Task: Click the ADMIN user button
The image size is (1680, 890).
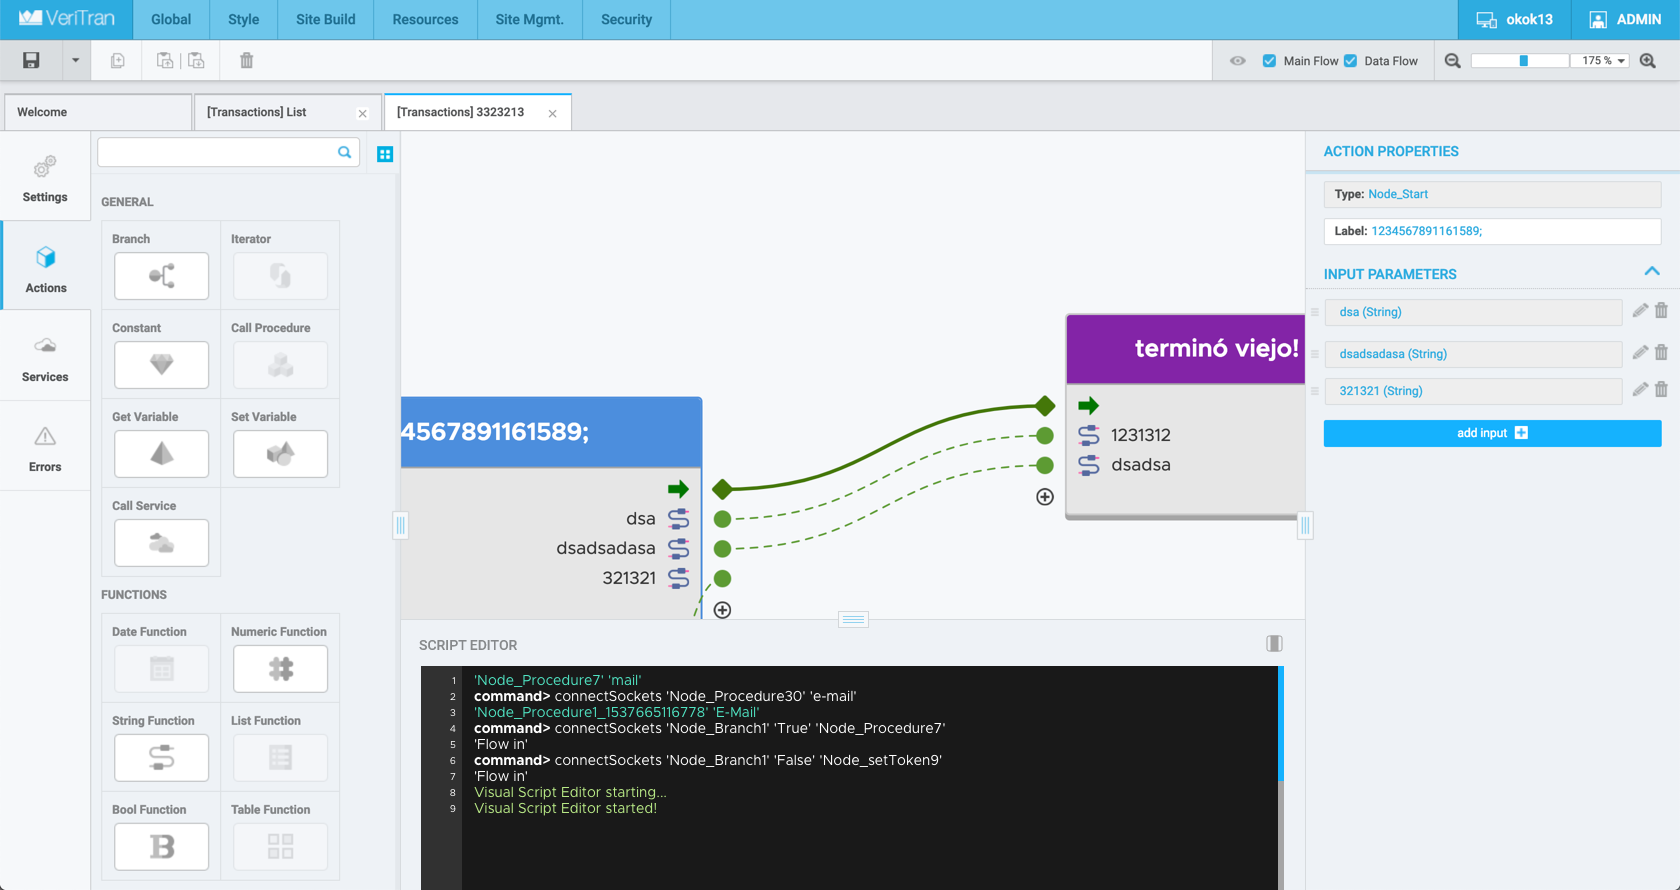Action: click(x=1625, y=20)
